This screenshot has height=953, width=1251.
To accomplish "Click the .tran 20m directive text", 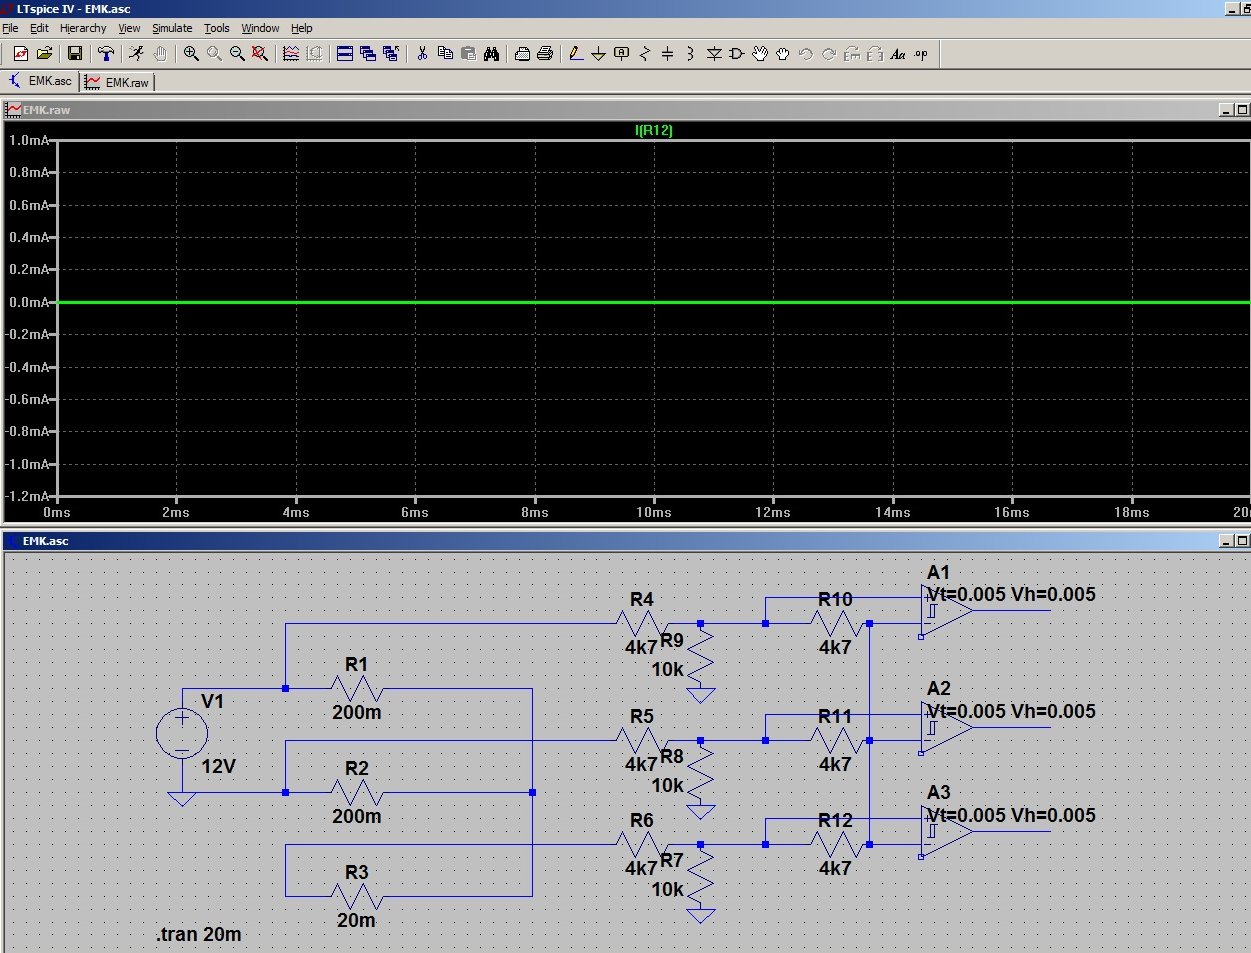I will tap(199, 934).
